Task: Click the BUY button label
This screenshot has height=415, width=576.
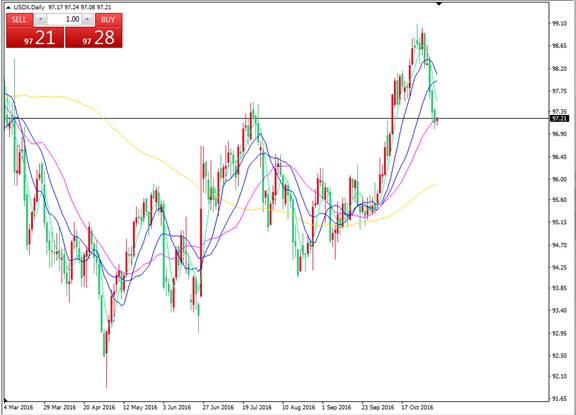Action: click(x=108, y=20)
